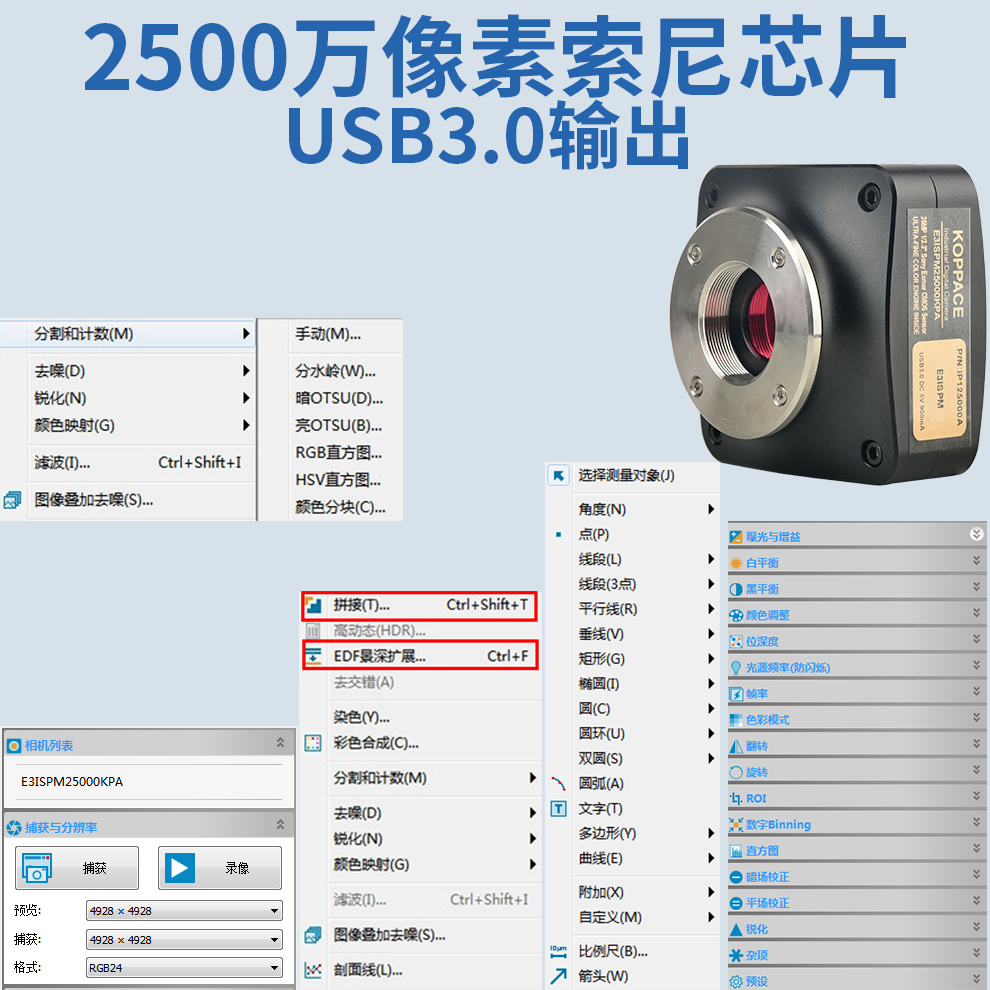
Task: Expand the 曝光与增益 panel
Action: (976, 535)
